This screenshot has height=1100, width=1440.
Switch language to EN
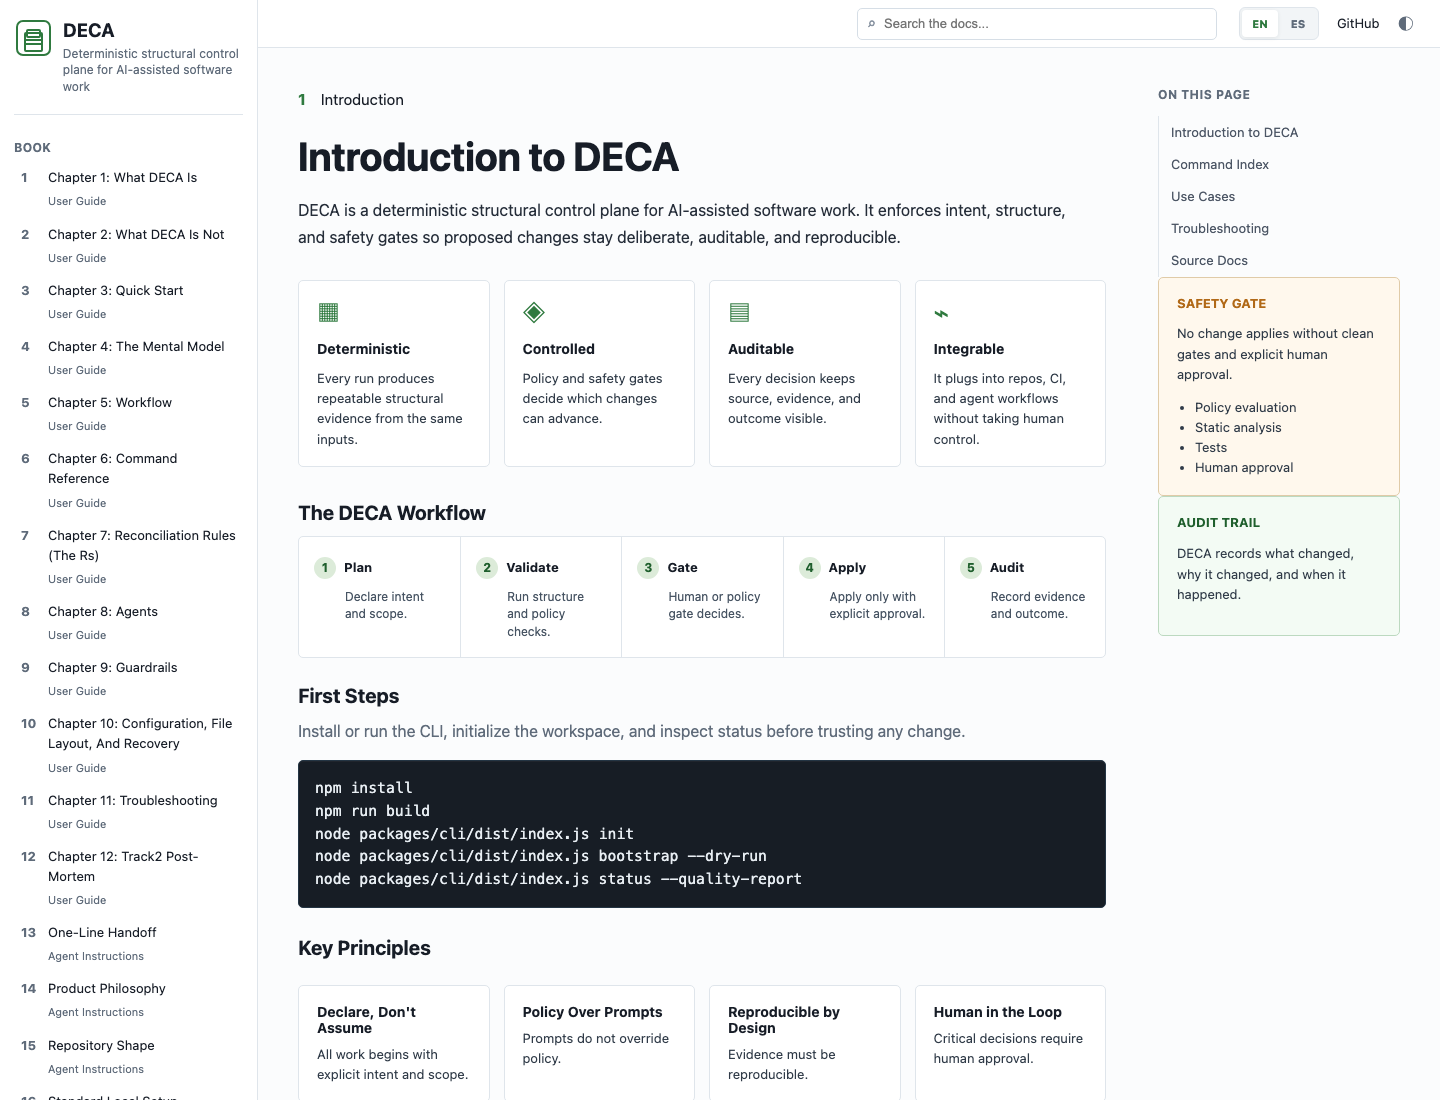(x=1260, y=24)
